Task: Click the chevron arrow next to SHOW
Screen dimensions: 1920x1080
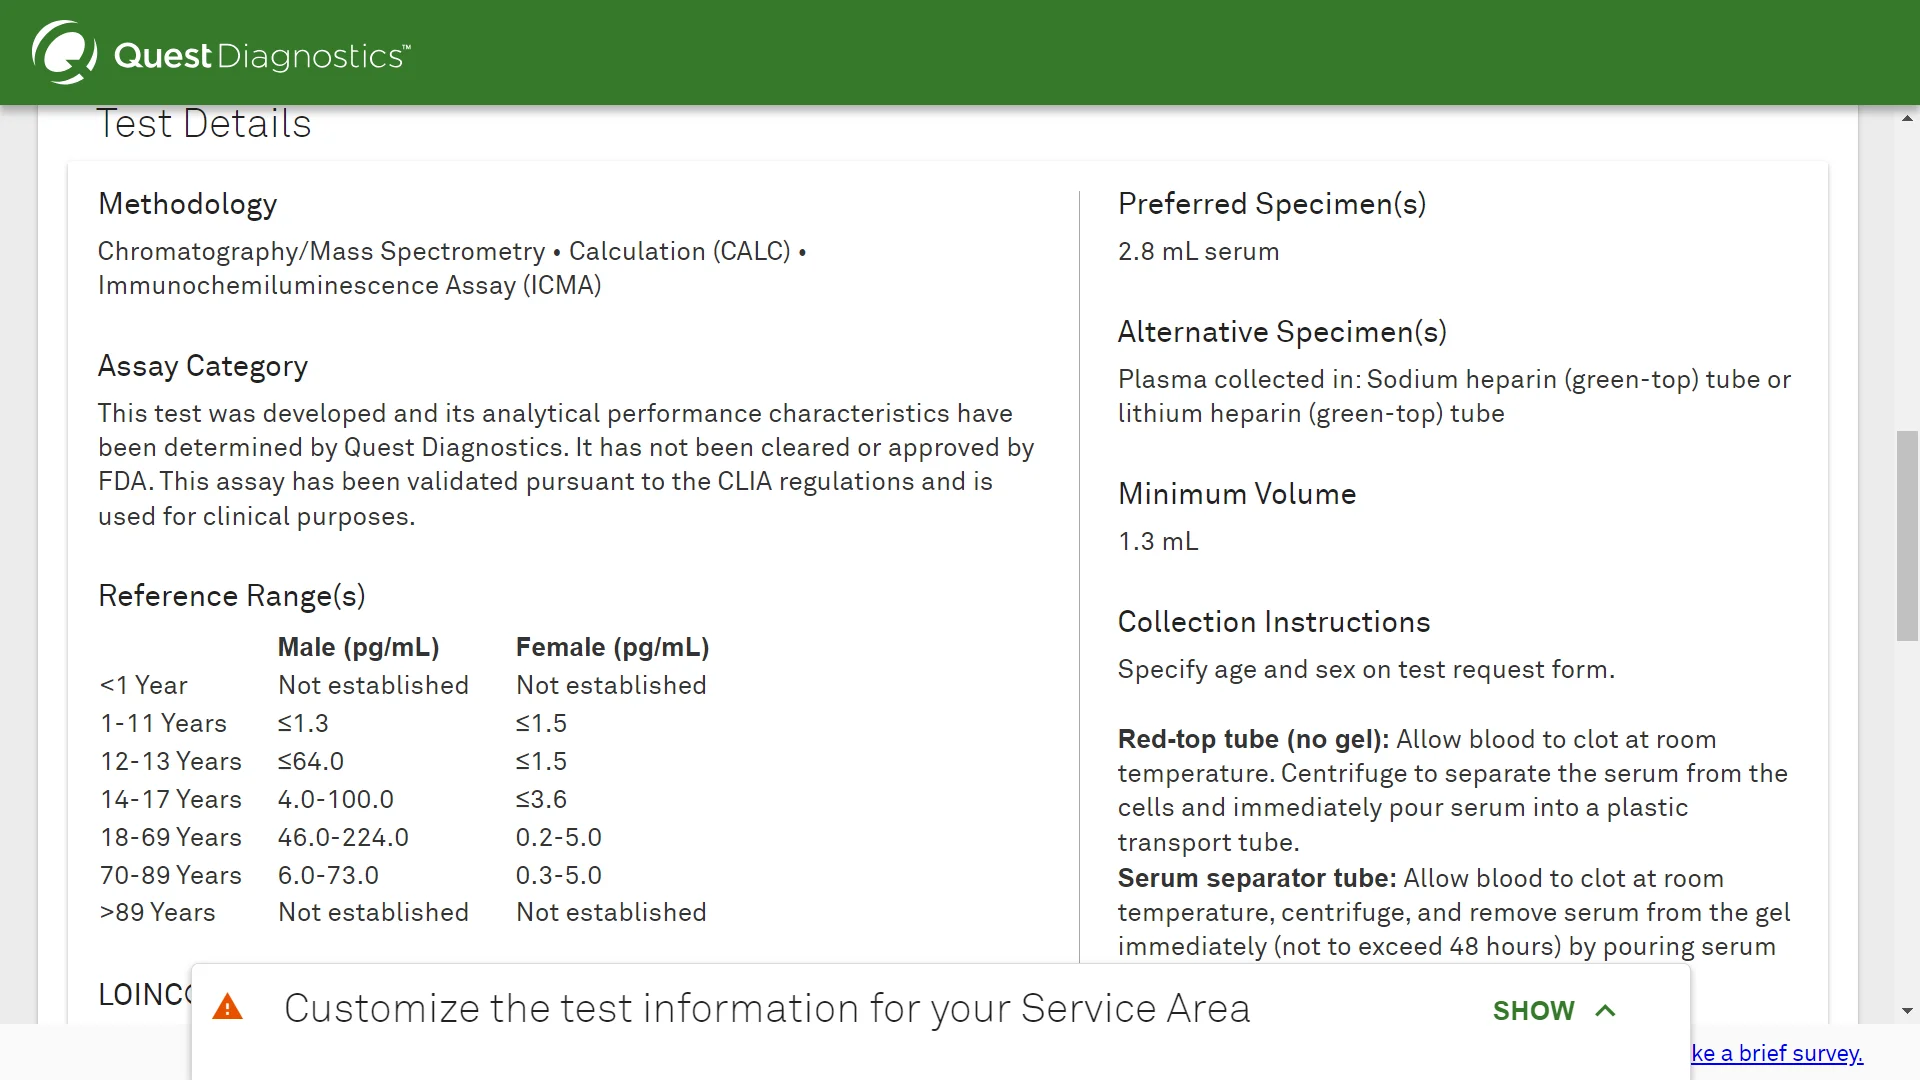Action: tap(1606, 1010)
